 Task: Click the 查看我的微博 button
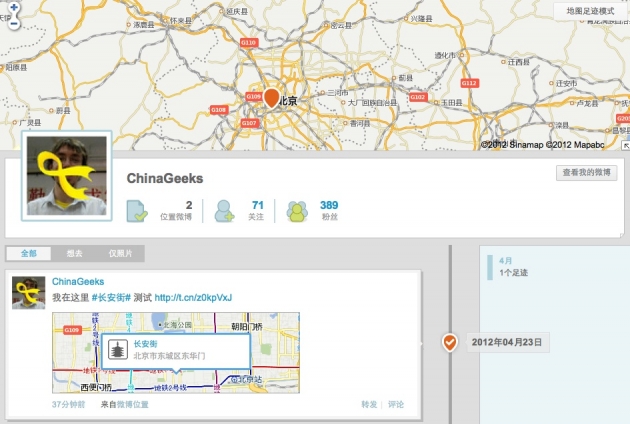click(586, 172)
